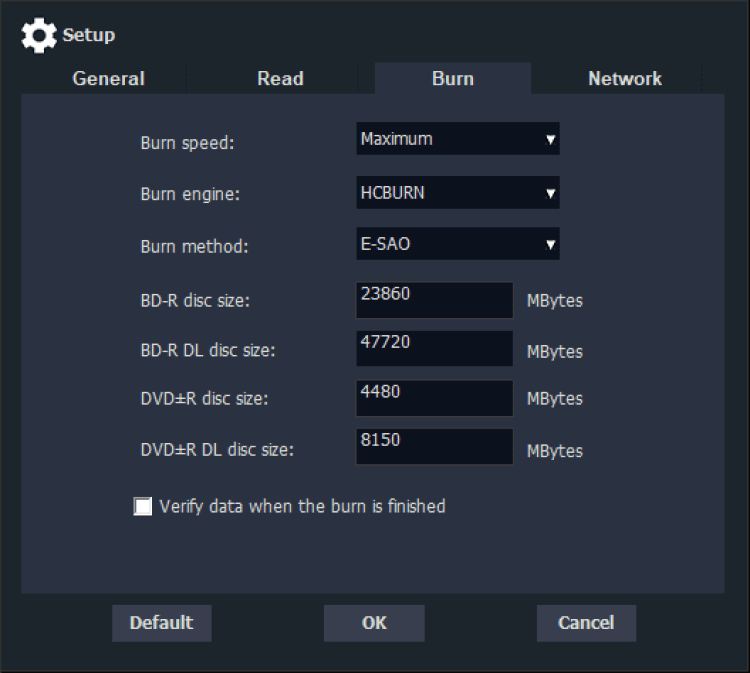Select the DVD±R DL disc size field showing 8150
Image resolution: width=750 pixels, height=673 pixels.
(434, 446)
